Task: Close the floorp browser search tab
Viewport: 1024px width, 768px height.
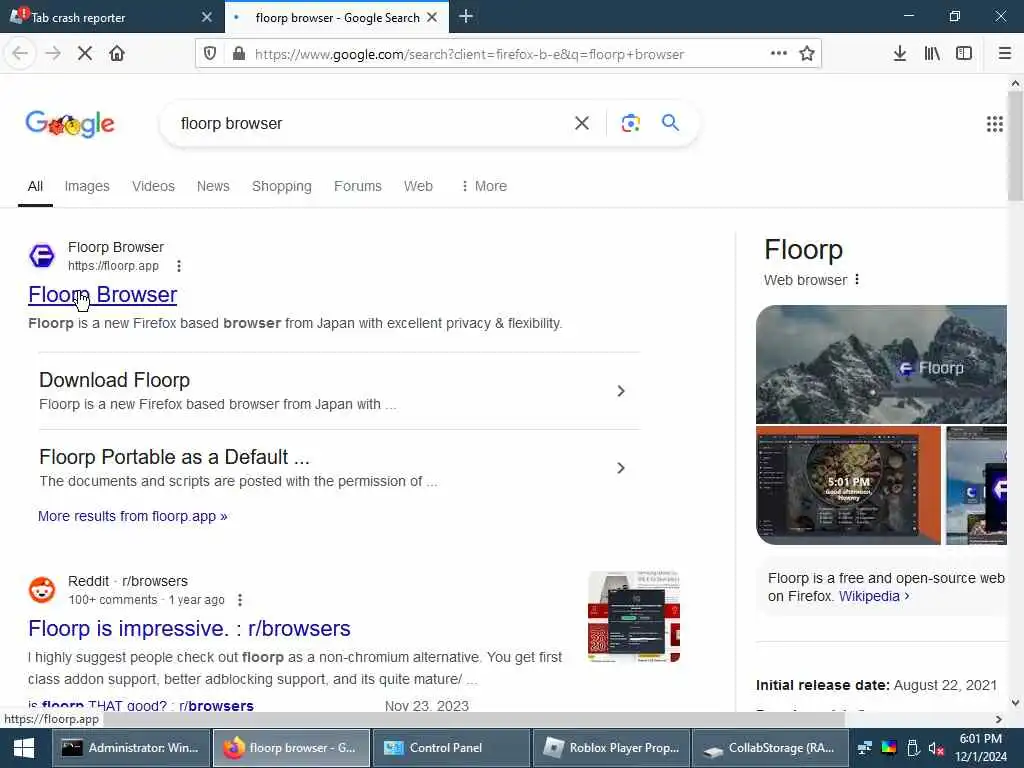Action: pos(432,18)
